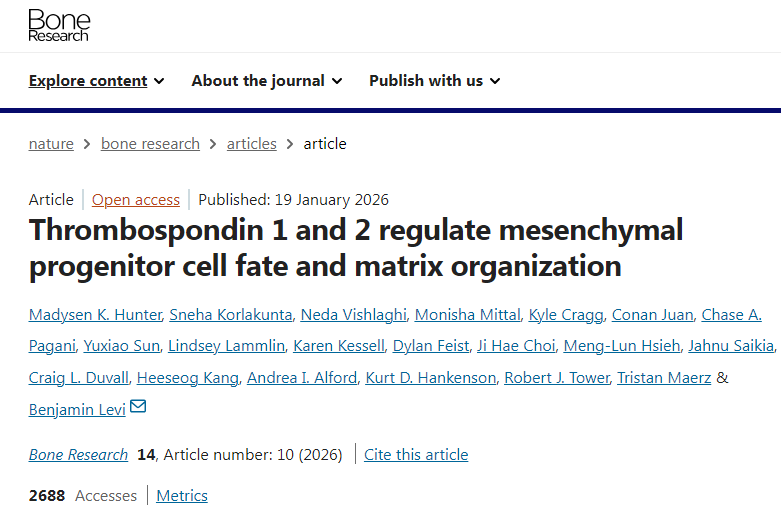Expand the Explore content menu
Screen dimensions: 781x523
(96, 81)
